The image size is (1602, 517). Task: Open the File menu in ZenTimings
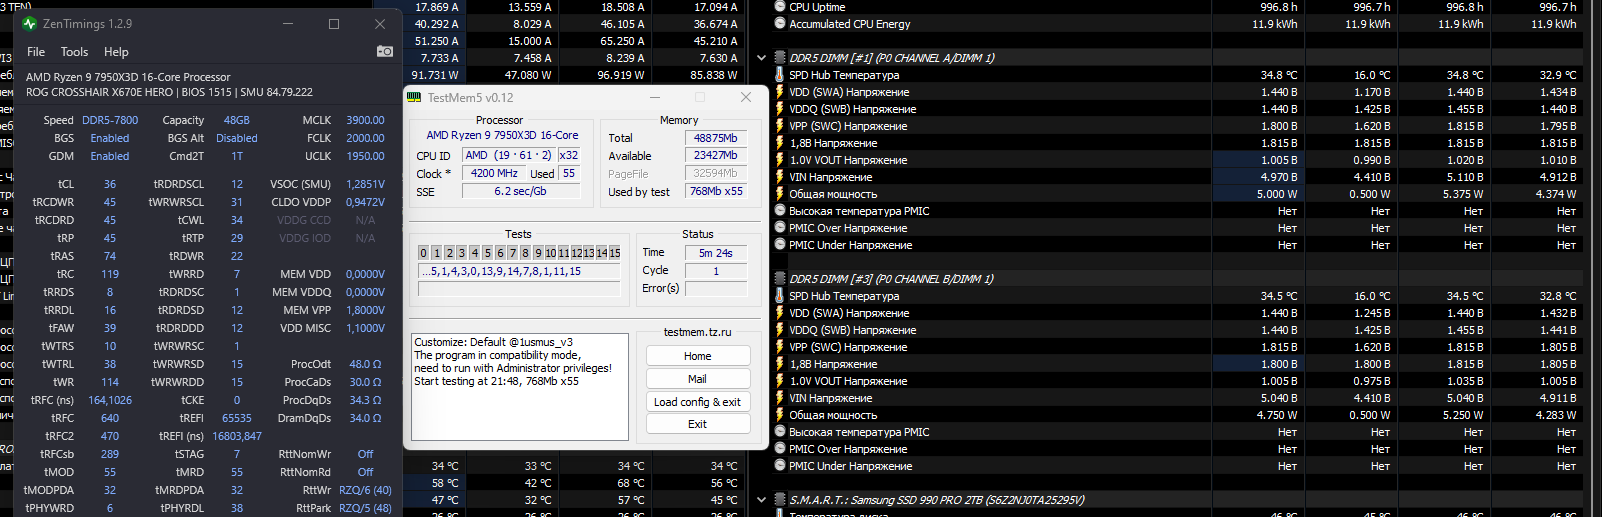[x=36, y=52]
